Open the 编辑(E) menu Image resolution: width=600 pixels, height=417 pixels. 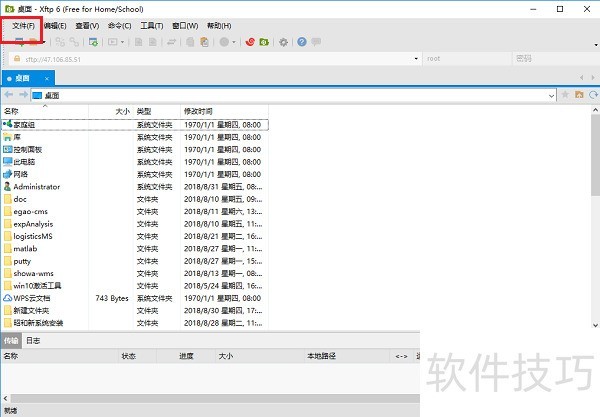pyautogui.click(x=55, y=26)
